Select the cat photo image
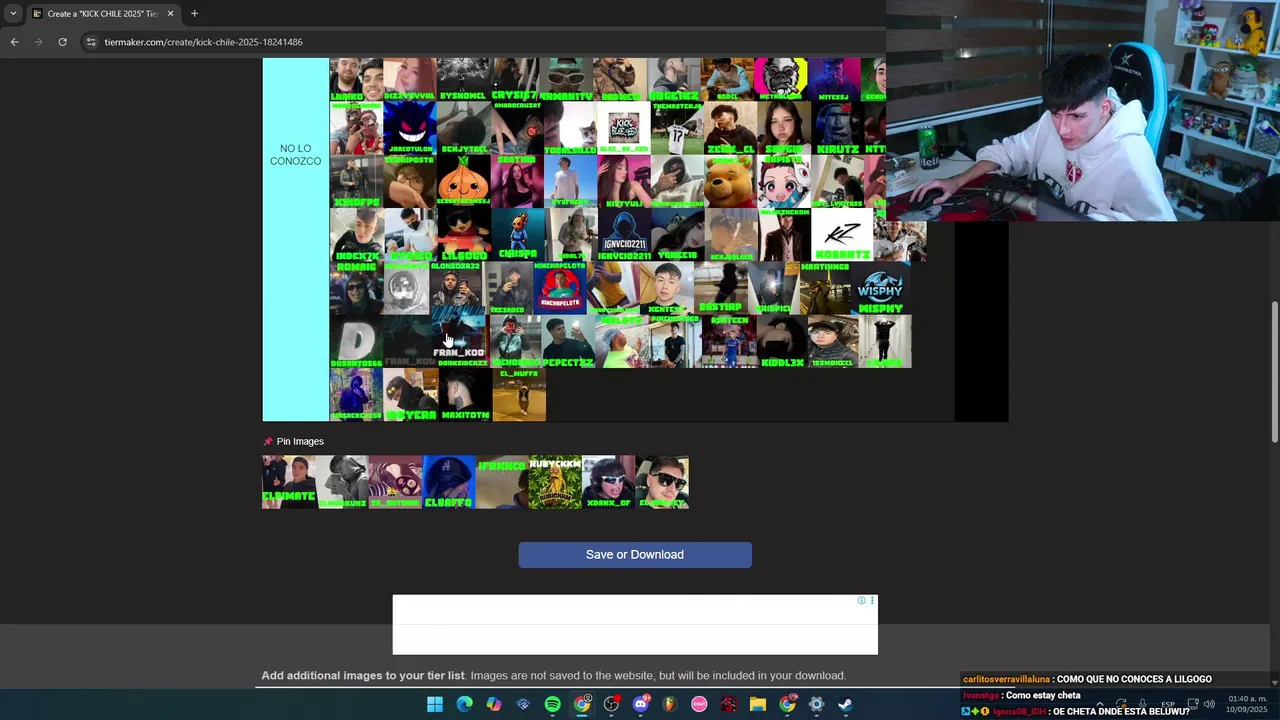Screen dimensions: 1280x720 [570, 129]
